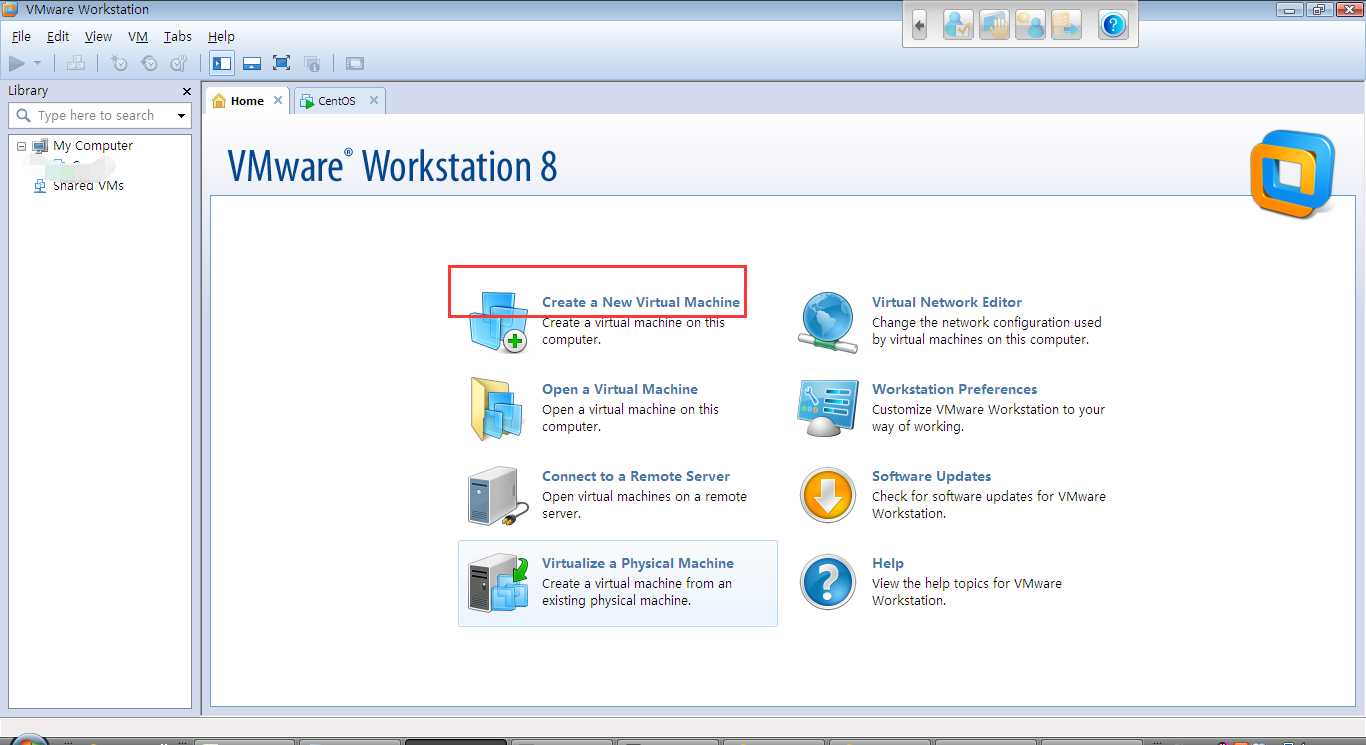The height and width of the screenshot is (745, 1366).
Task: Open the File menu
Action: pyautogui.click(x=21, y=36)
